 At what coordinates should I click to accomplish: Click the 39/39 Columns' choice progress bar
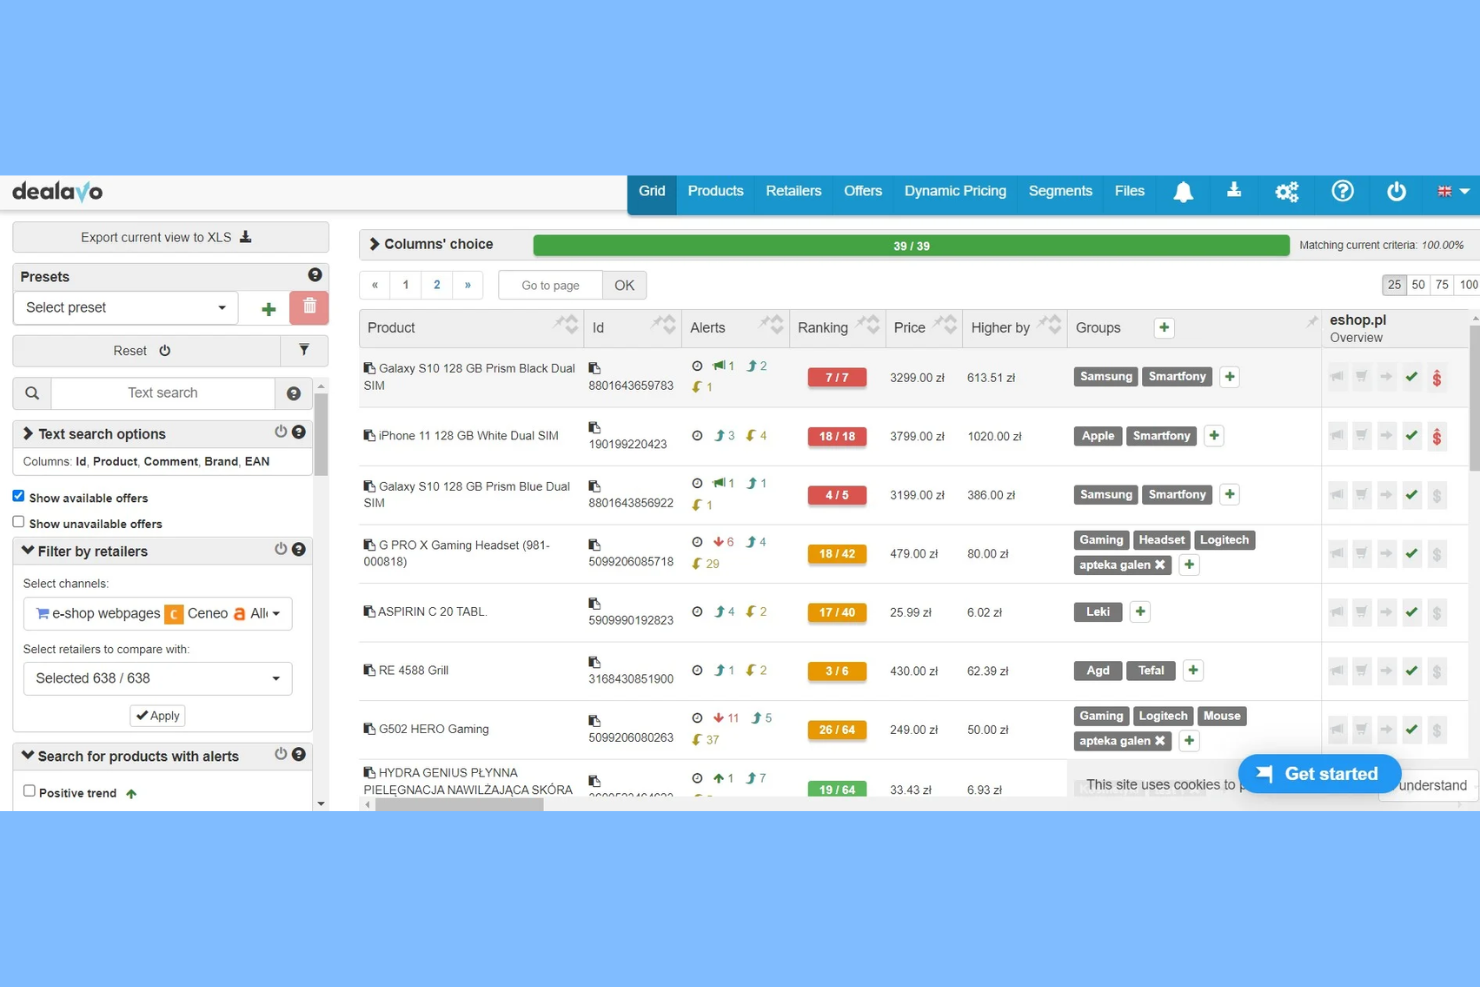[910, 244]
